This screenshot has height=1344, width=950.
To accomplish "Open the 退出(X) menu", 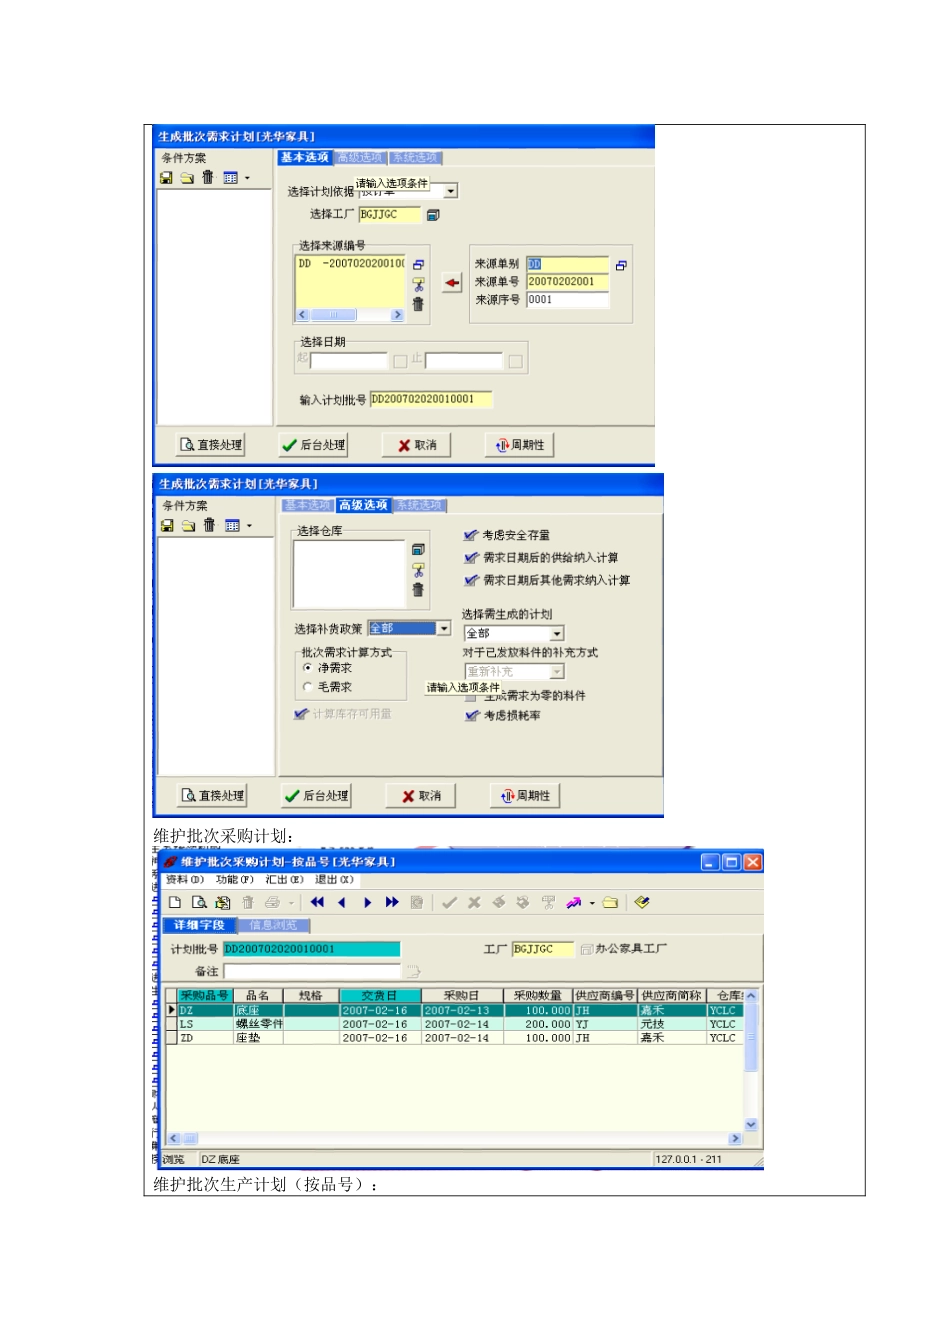I will [334, 880].
